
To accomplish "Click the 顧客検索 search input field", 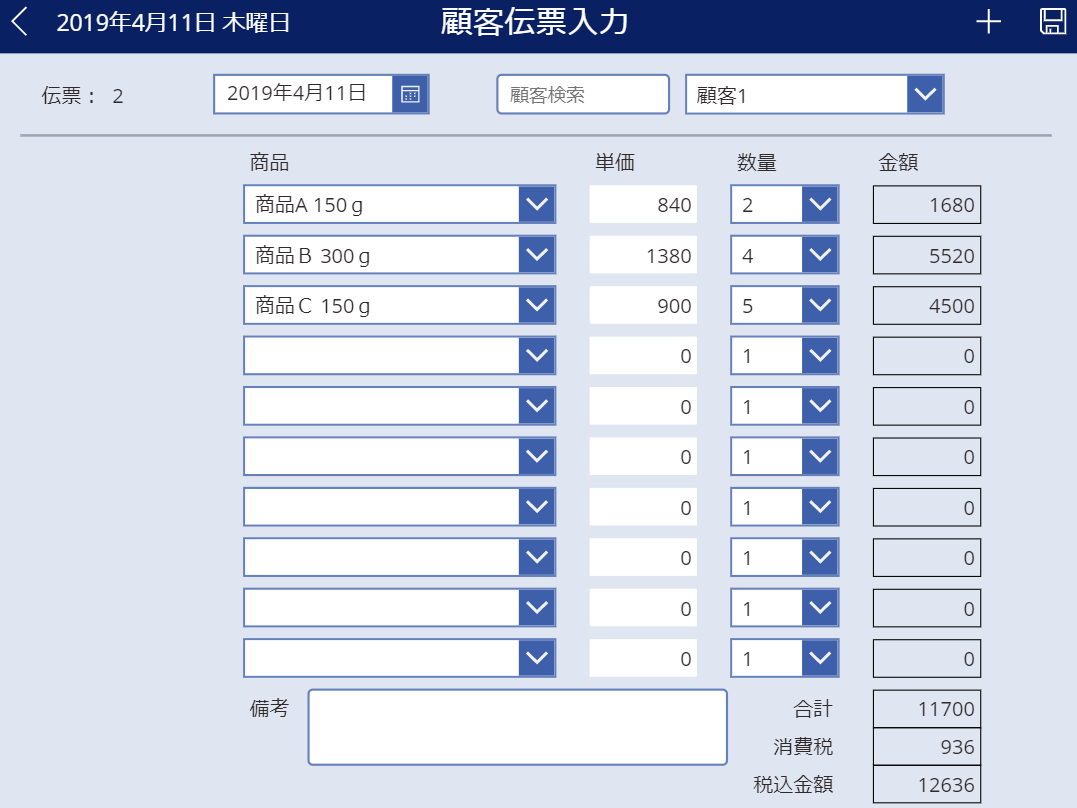I will tap(583, 94).
